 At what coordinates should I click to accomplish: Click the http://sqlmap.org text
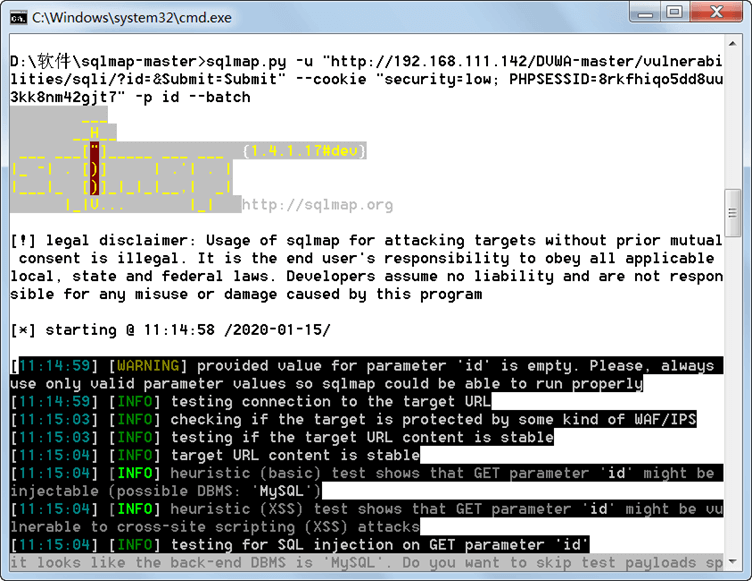click(x=317, y=205)
